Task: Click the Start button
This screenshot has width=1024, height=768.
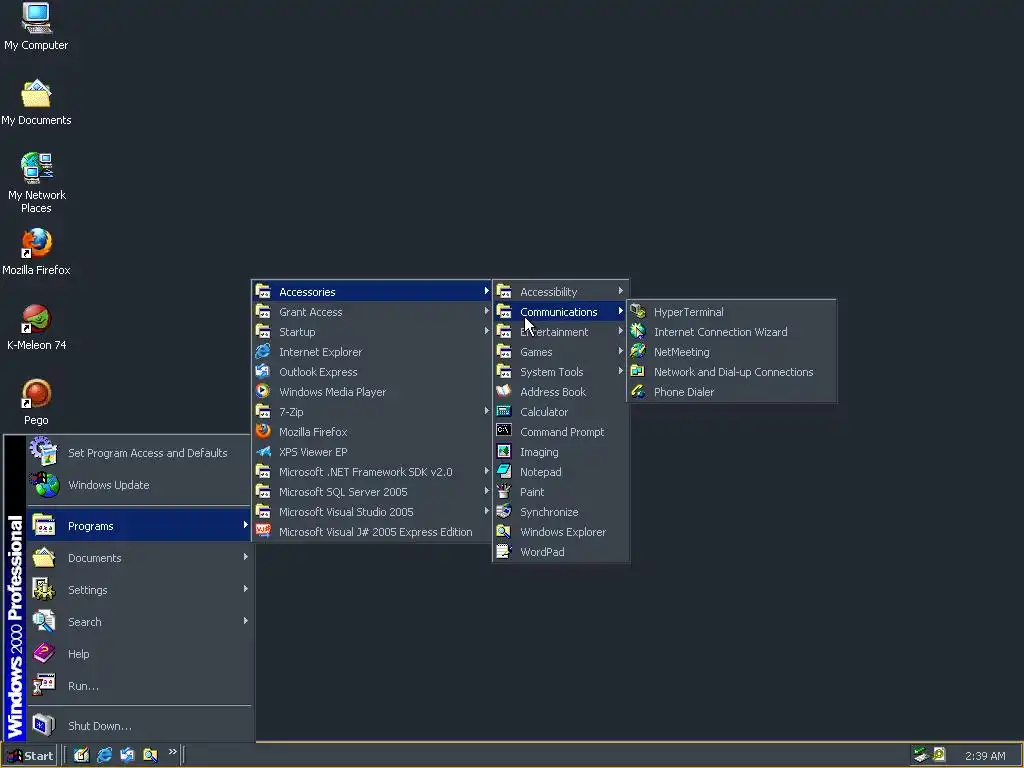Action: [29, 756]
